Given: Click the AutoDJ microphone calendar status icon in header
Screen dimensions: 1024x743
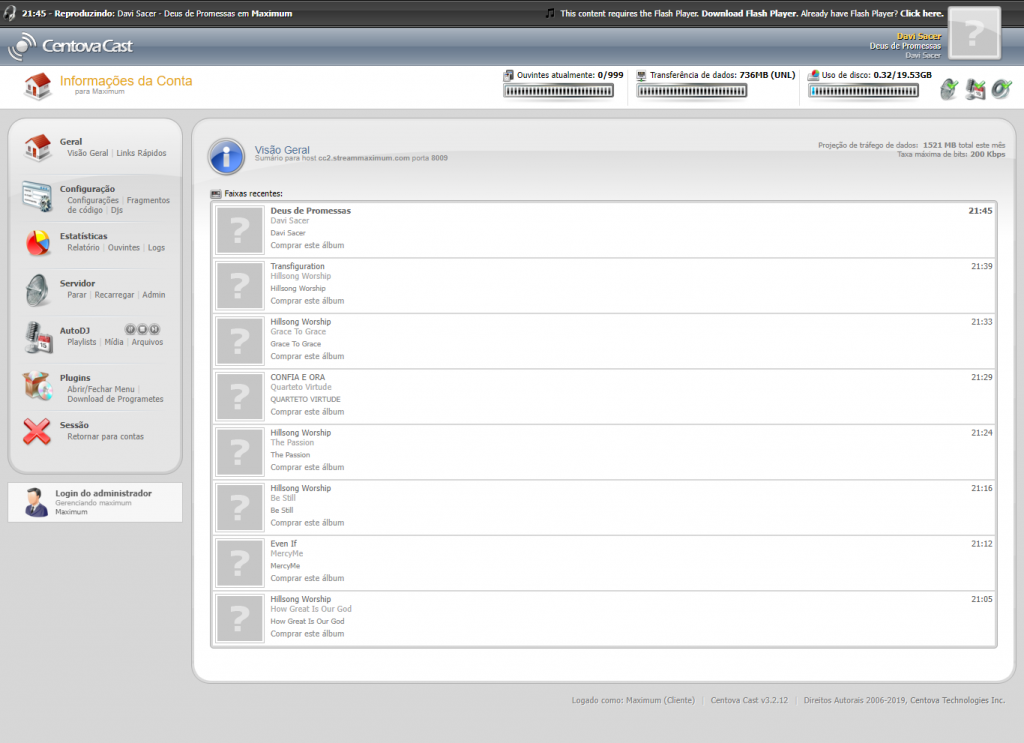Looking at the screenshot, I should [x=976, y=89].
